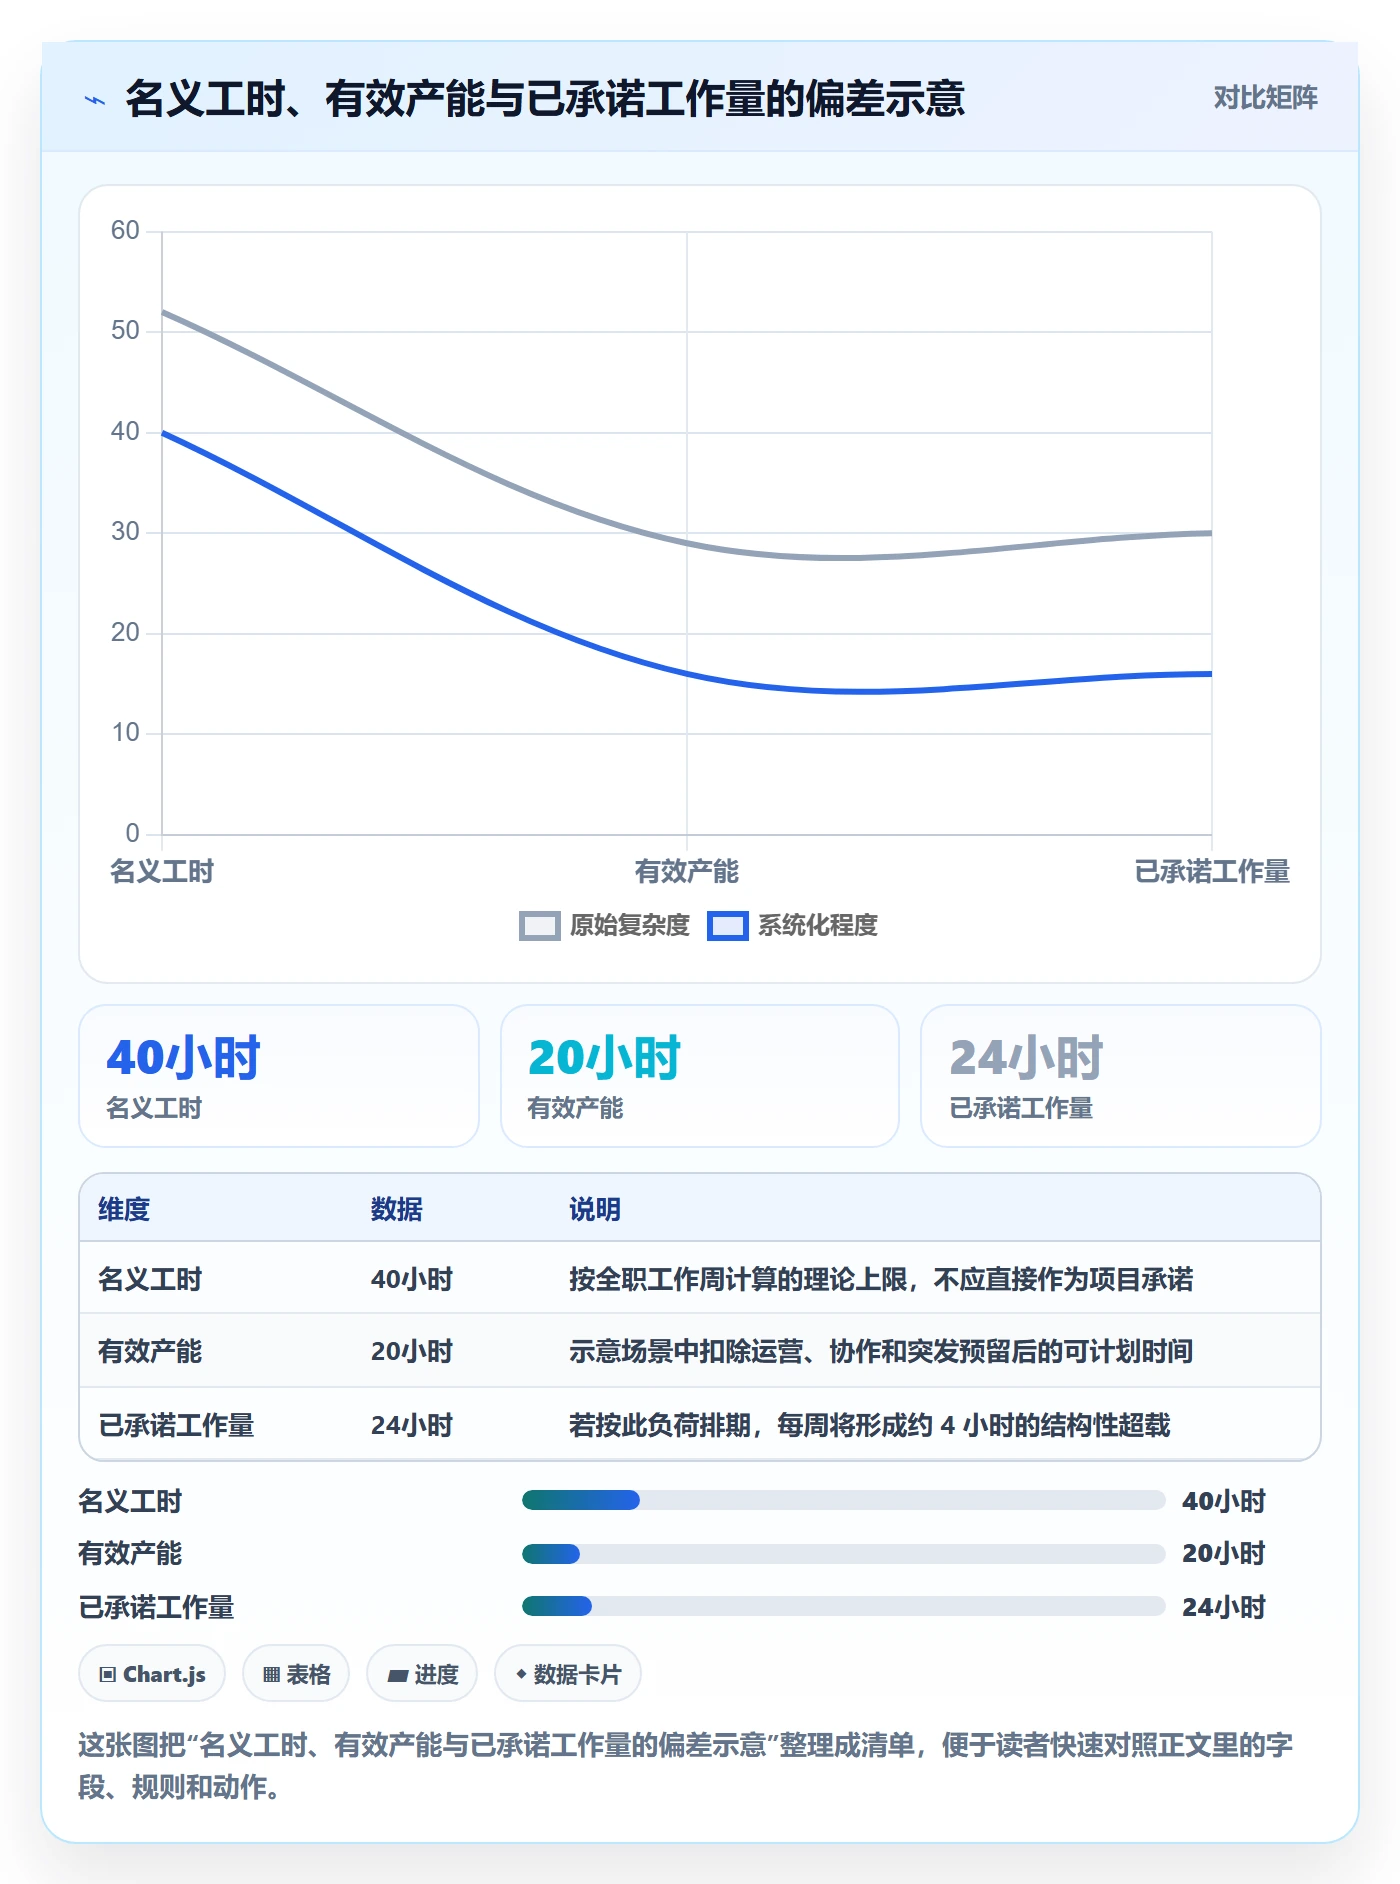Screen dimensions: 1400x1884
Task: Click the 60 y-axis tick label
Action: point(125,230)
